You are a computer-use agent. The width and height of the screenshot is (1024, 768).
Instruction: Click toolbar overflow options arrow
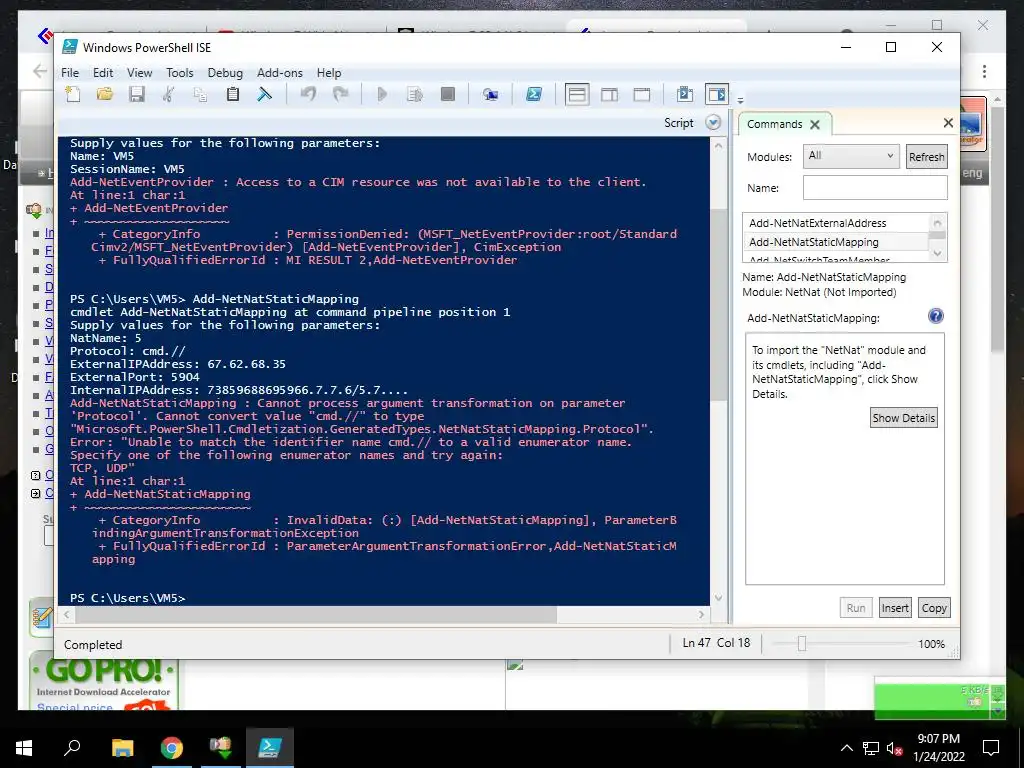click(x=740, y=101)
